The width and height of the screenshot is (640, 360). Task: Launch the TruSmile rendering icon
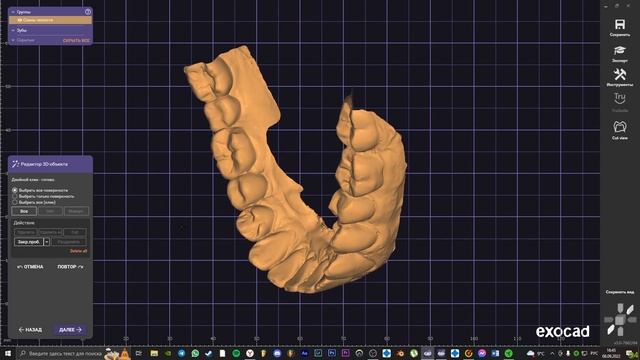[x=620, y=99]
